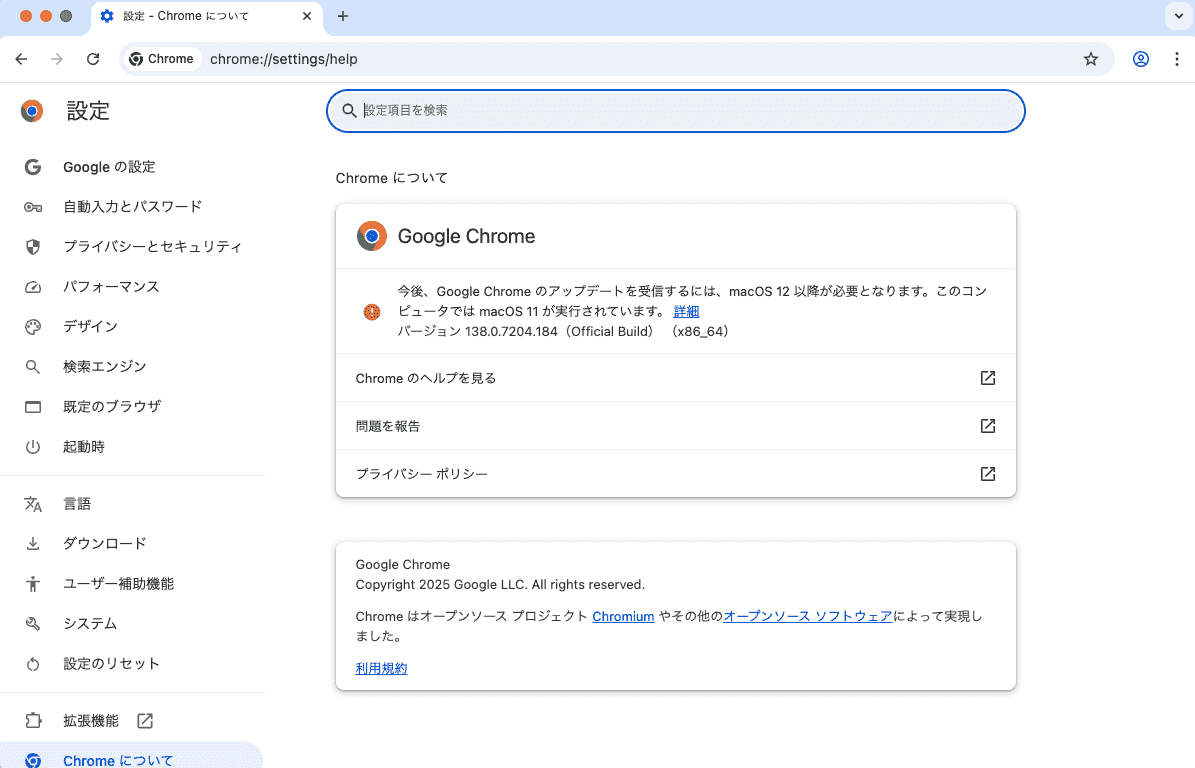Open the 利用規約 link
This screenshot has height=768, width=1195.
[x=381, y=668]
